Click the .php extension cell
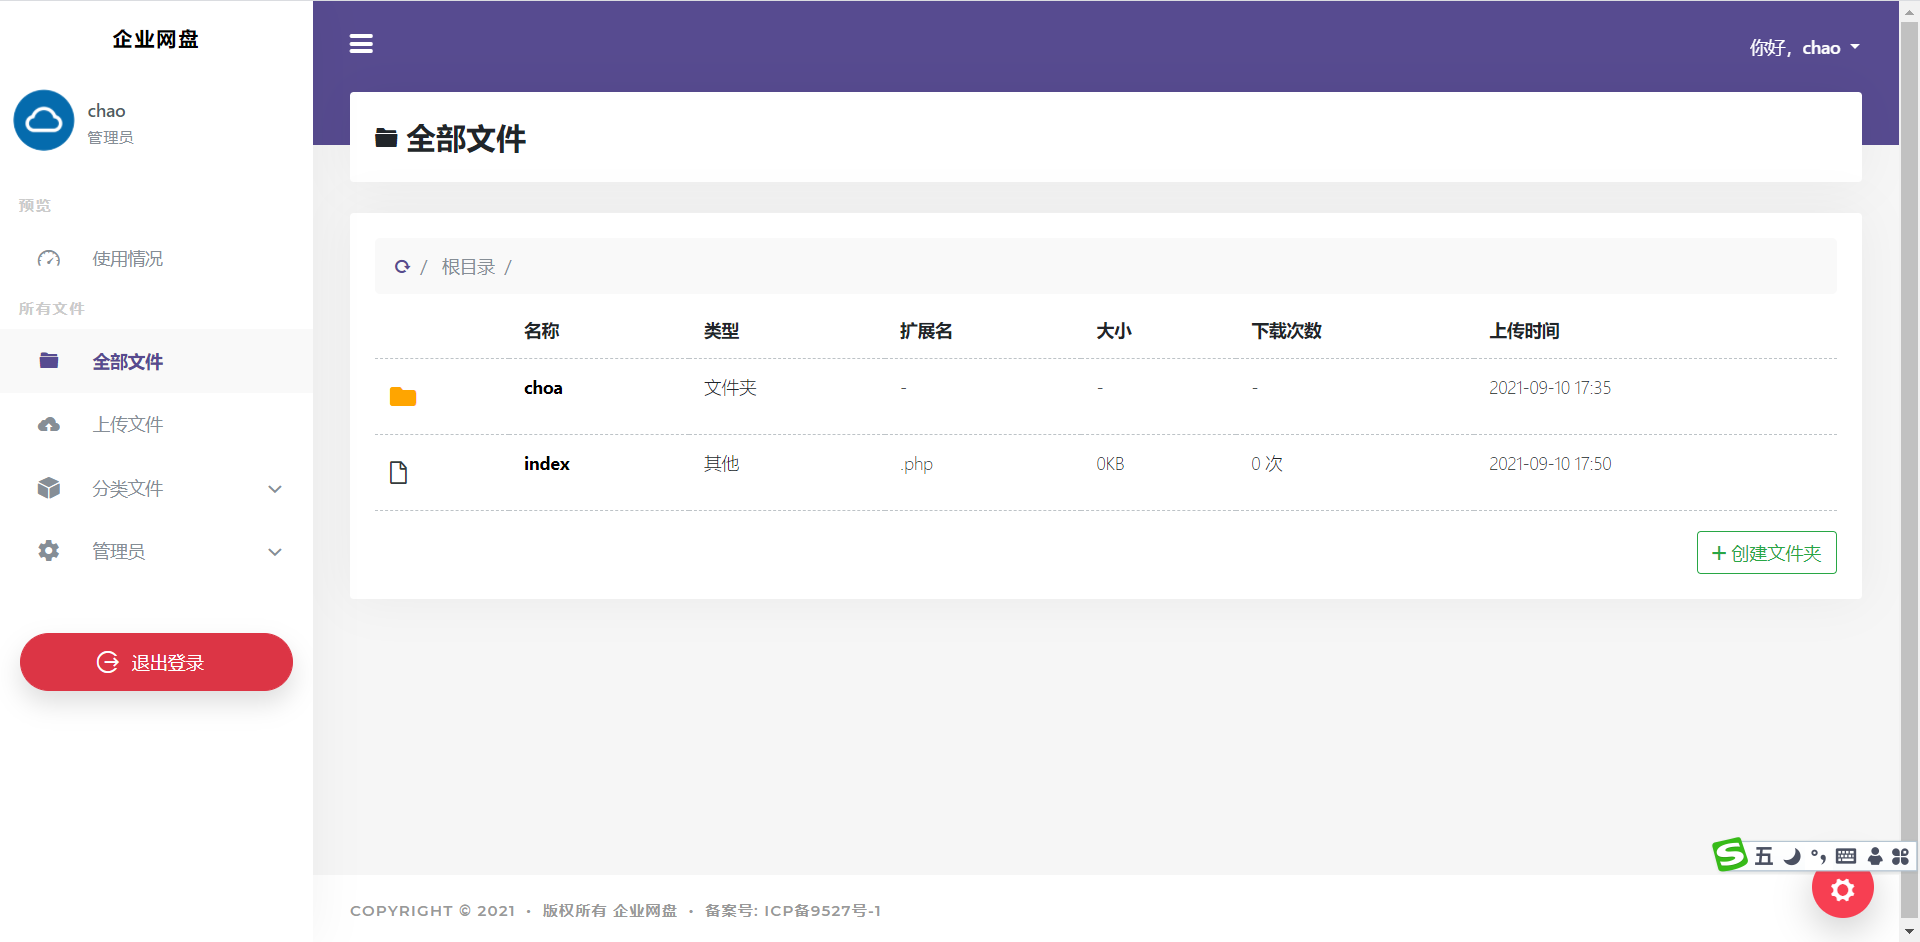Screen dimensions: 1920x942 coord(916,464)
